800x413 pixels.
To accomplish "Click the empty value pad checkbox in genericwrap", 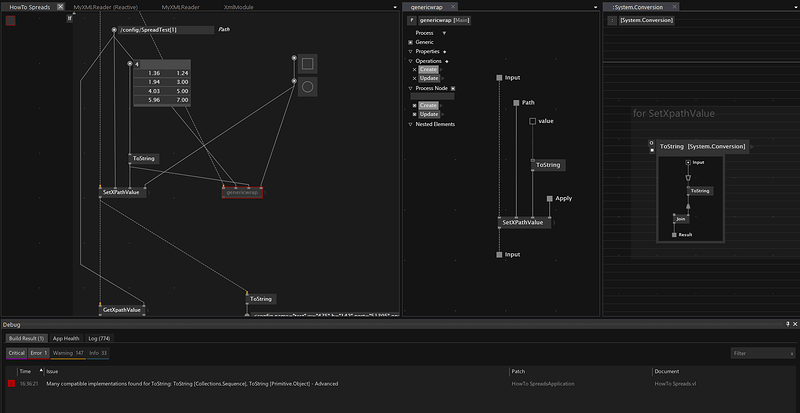I will [x=532, y=121].
